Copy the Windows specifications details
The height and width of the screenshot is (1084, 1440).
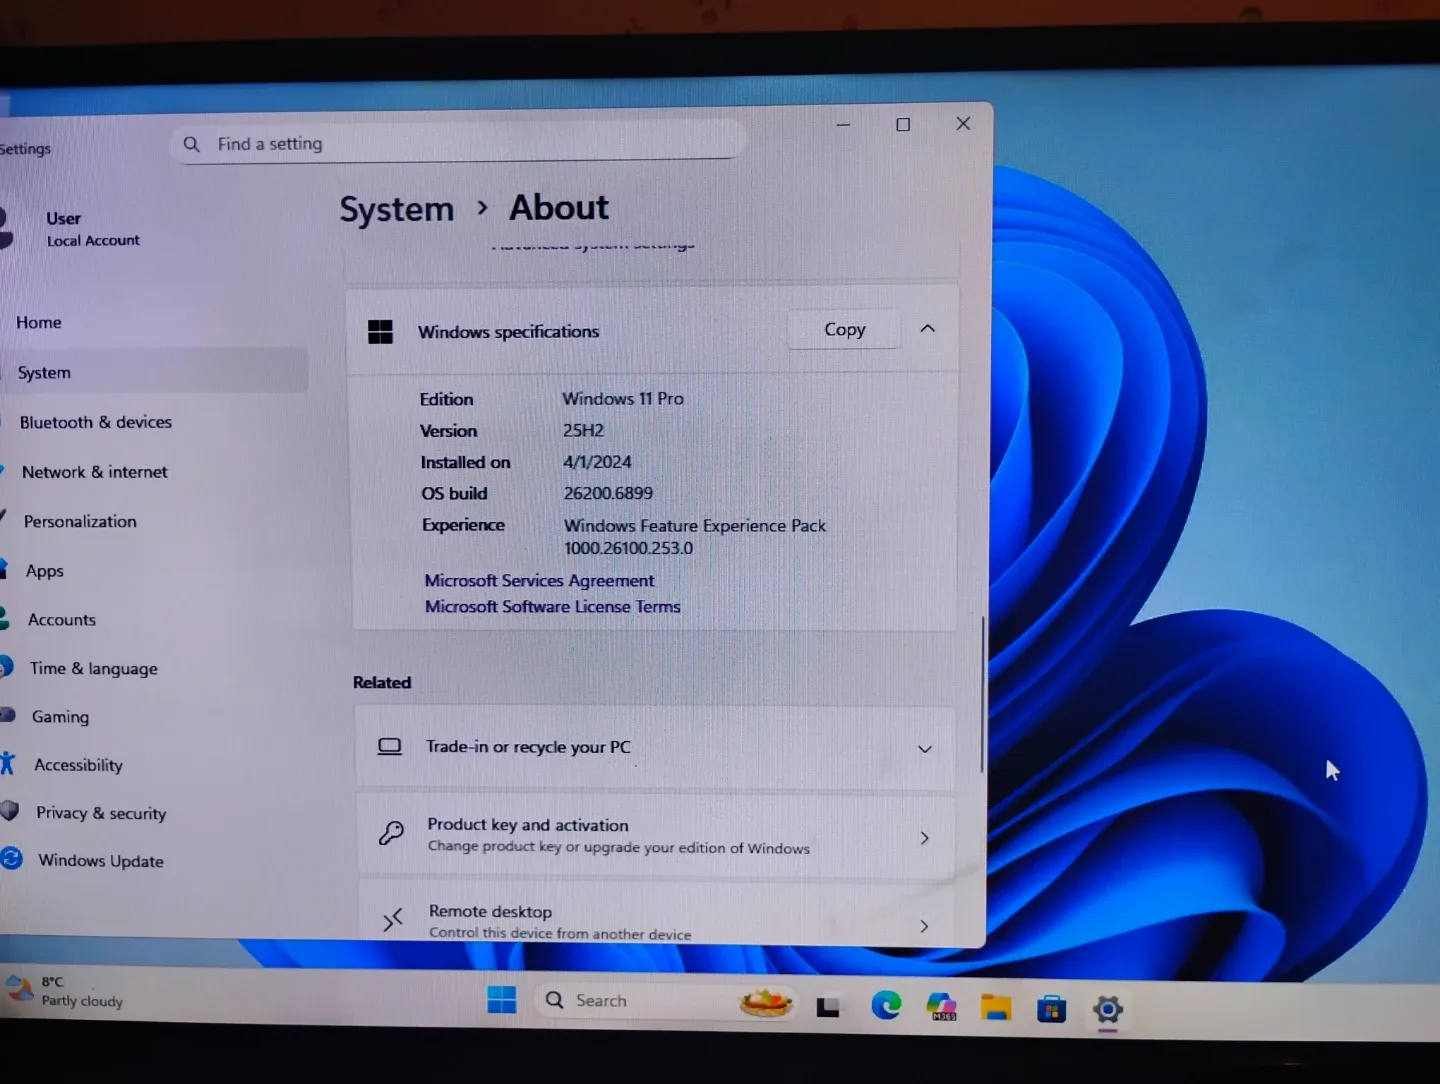pyautogui.click(x=843, y=329)
